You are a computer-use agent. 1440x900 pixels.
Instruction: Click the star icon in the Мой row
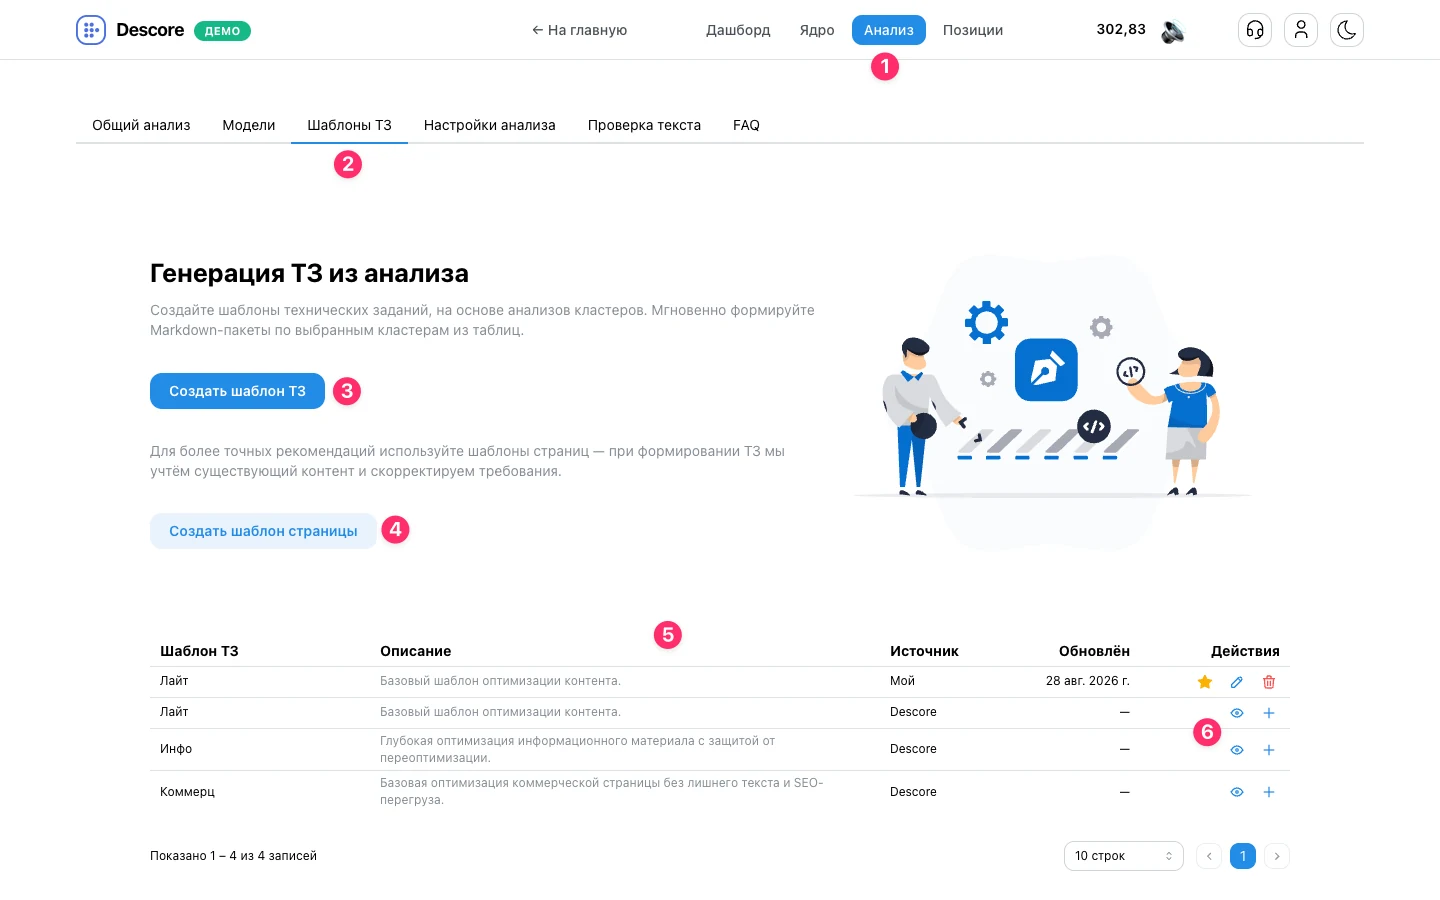[x=1205, y=682]
